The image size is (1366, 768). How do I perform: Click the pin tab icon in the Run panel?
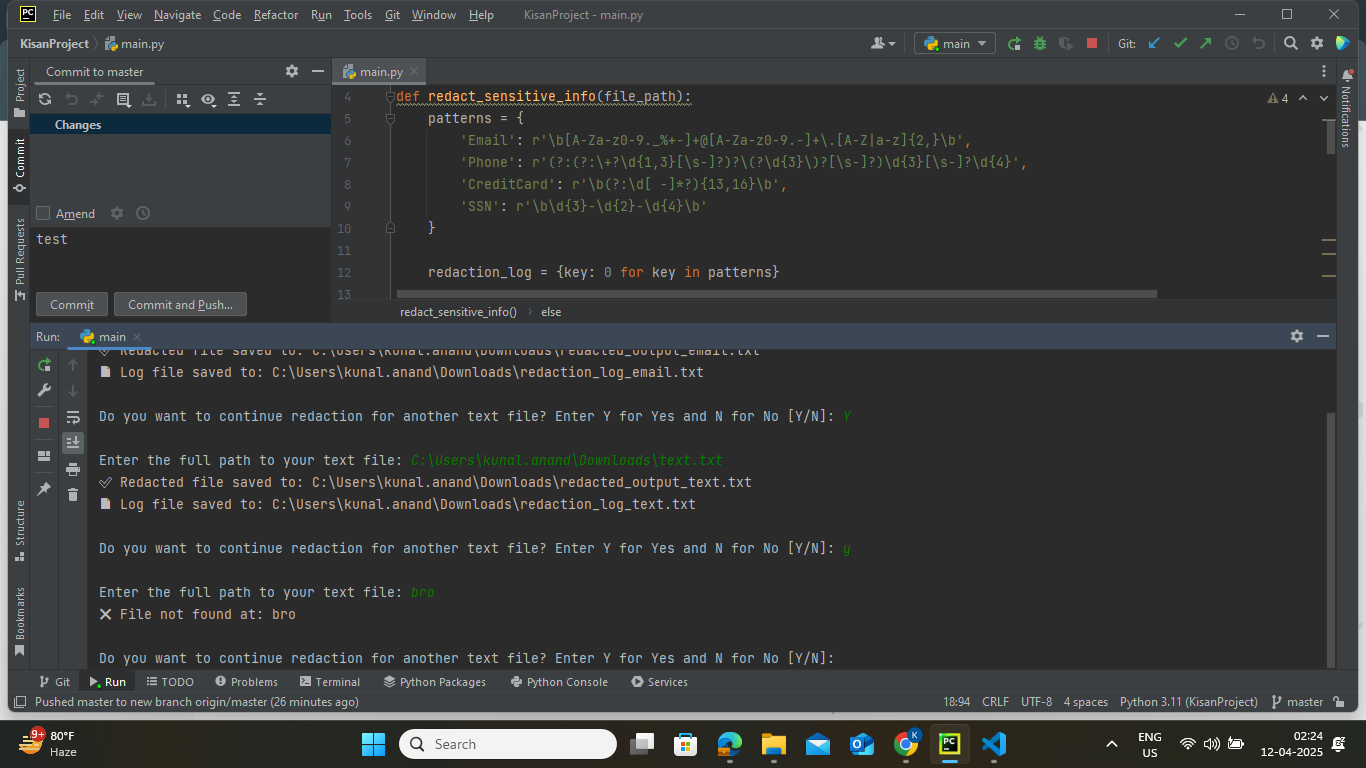pyautogui.click(x=44, y=489)
